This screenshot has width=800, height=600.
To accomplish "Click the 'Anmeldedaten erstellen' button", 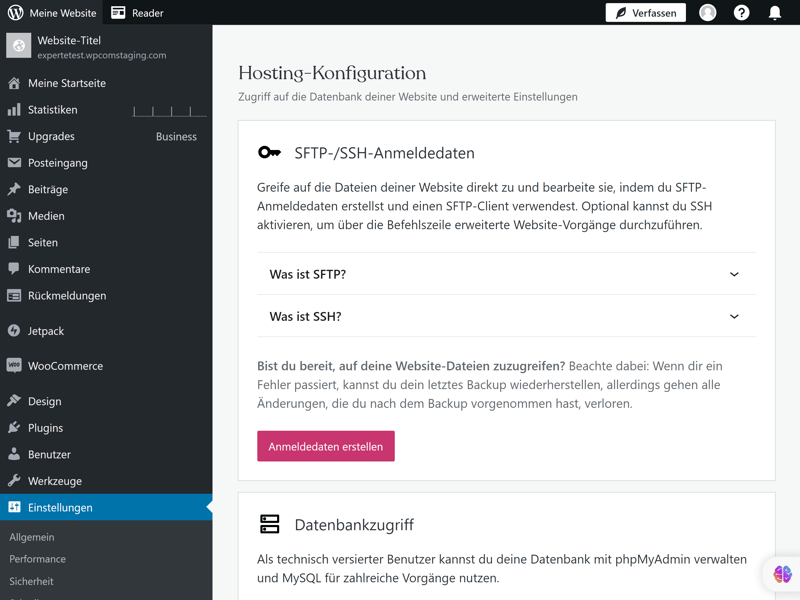I will coord(325,446).
